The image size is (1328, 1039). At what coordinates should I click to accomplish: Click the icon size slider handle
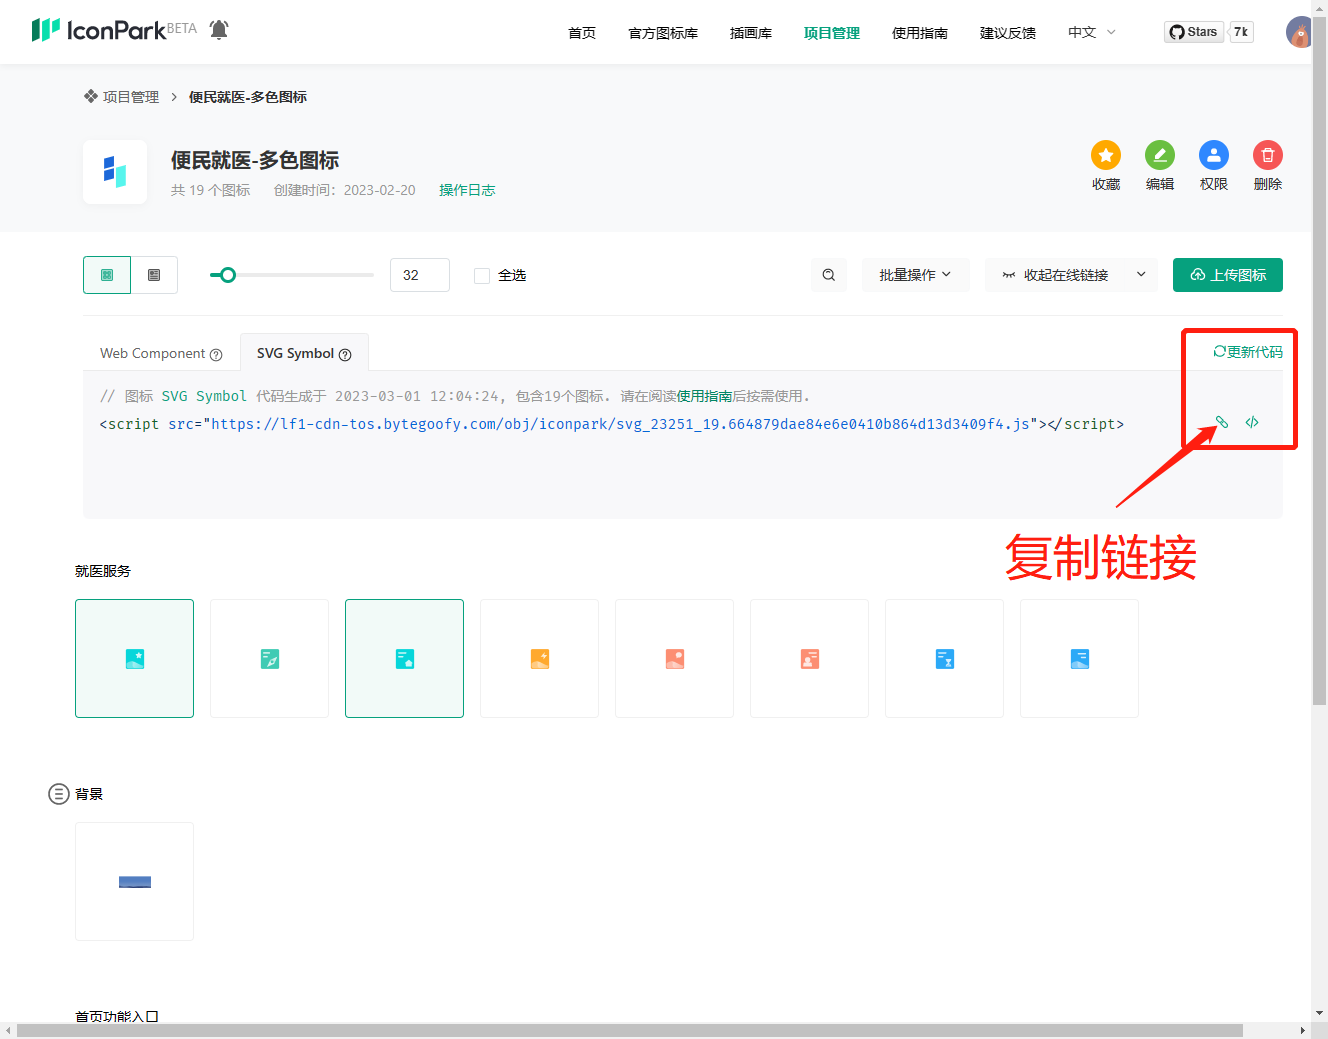[x=228, y=275]
